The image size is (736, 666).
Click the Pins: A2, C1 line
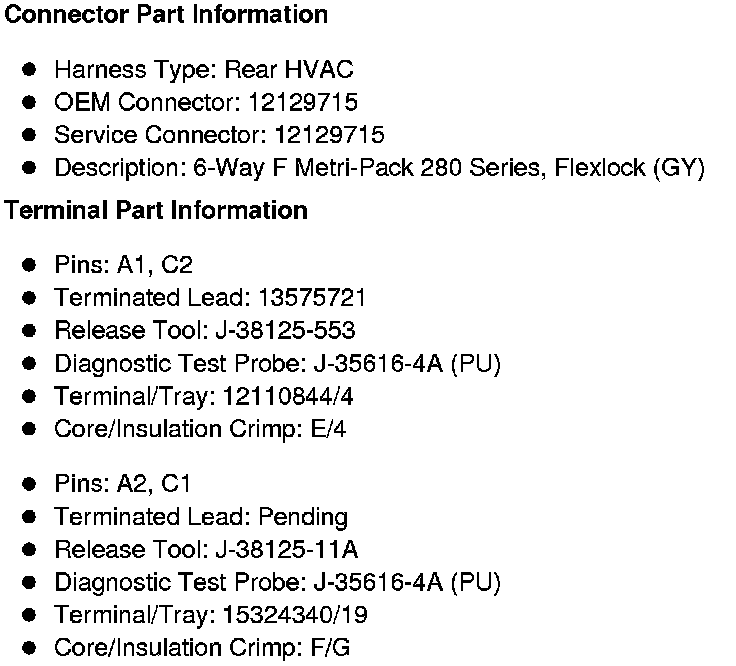tap(123, 484)
